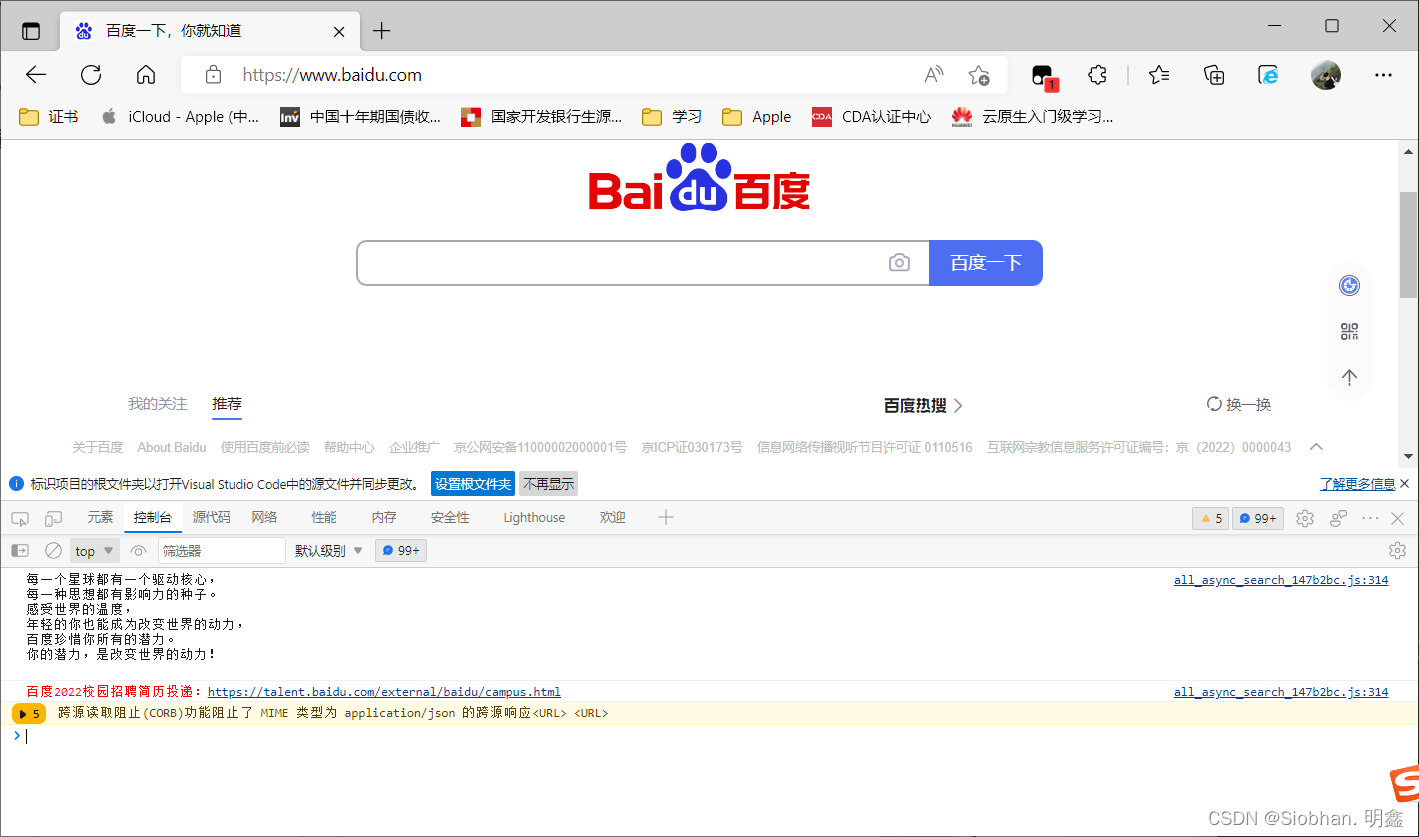Click the 百度一下 search button
Viewport: 1419px width, 837px height.
pyautogui.click(x=986, y=263)
